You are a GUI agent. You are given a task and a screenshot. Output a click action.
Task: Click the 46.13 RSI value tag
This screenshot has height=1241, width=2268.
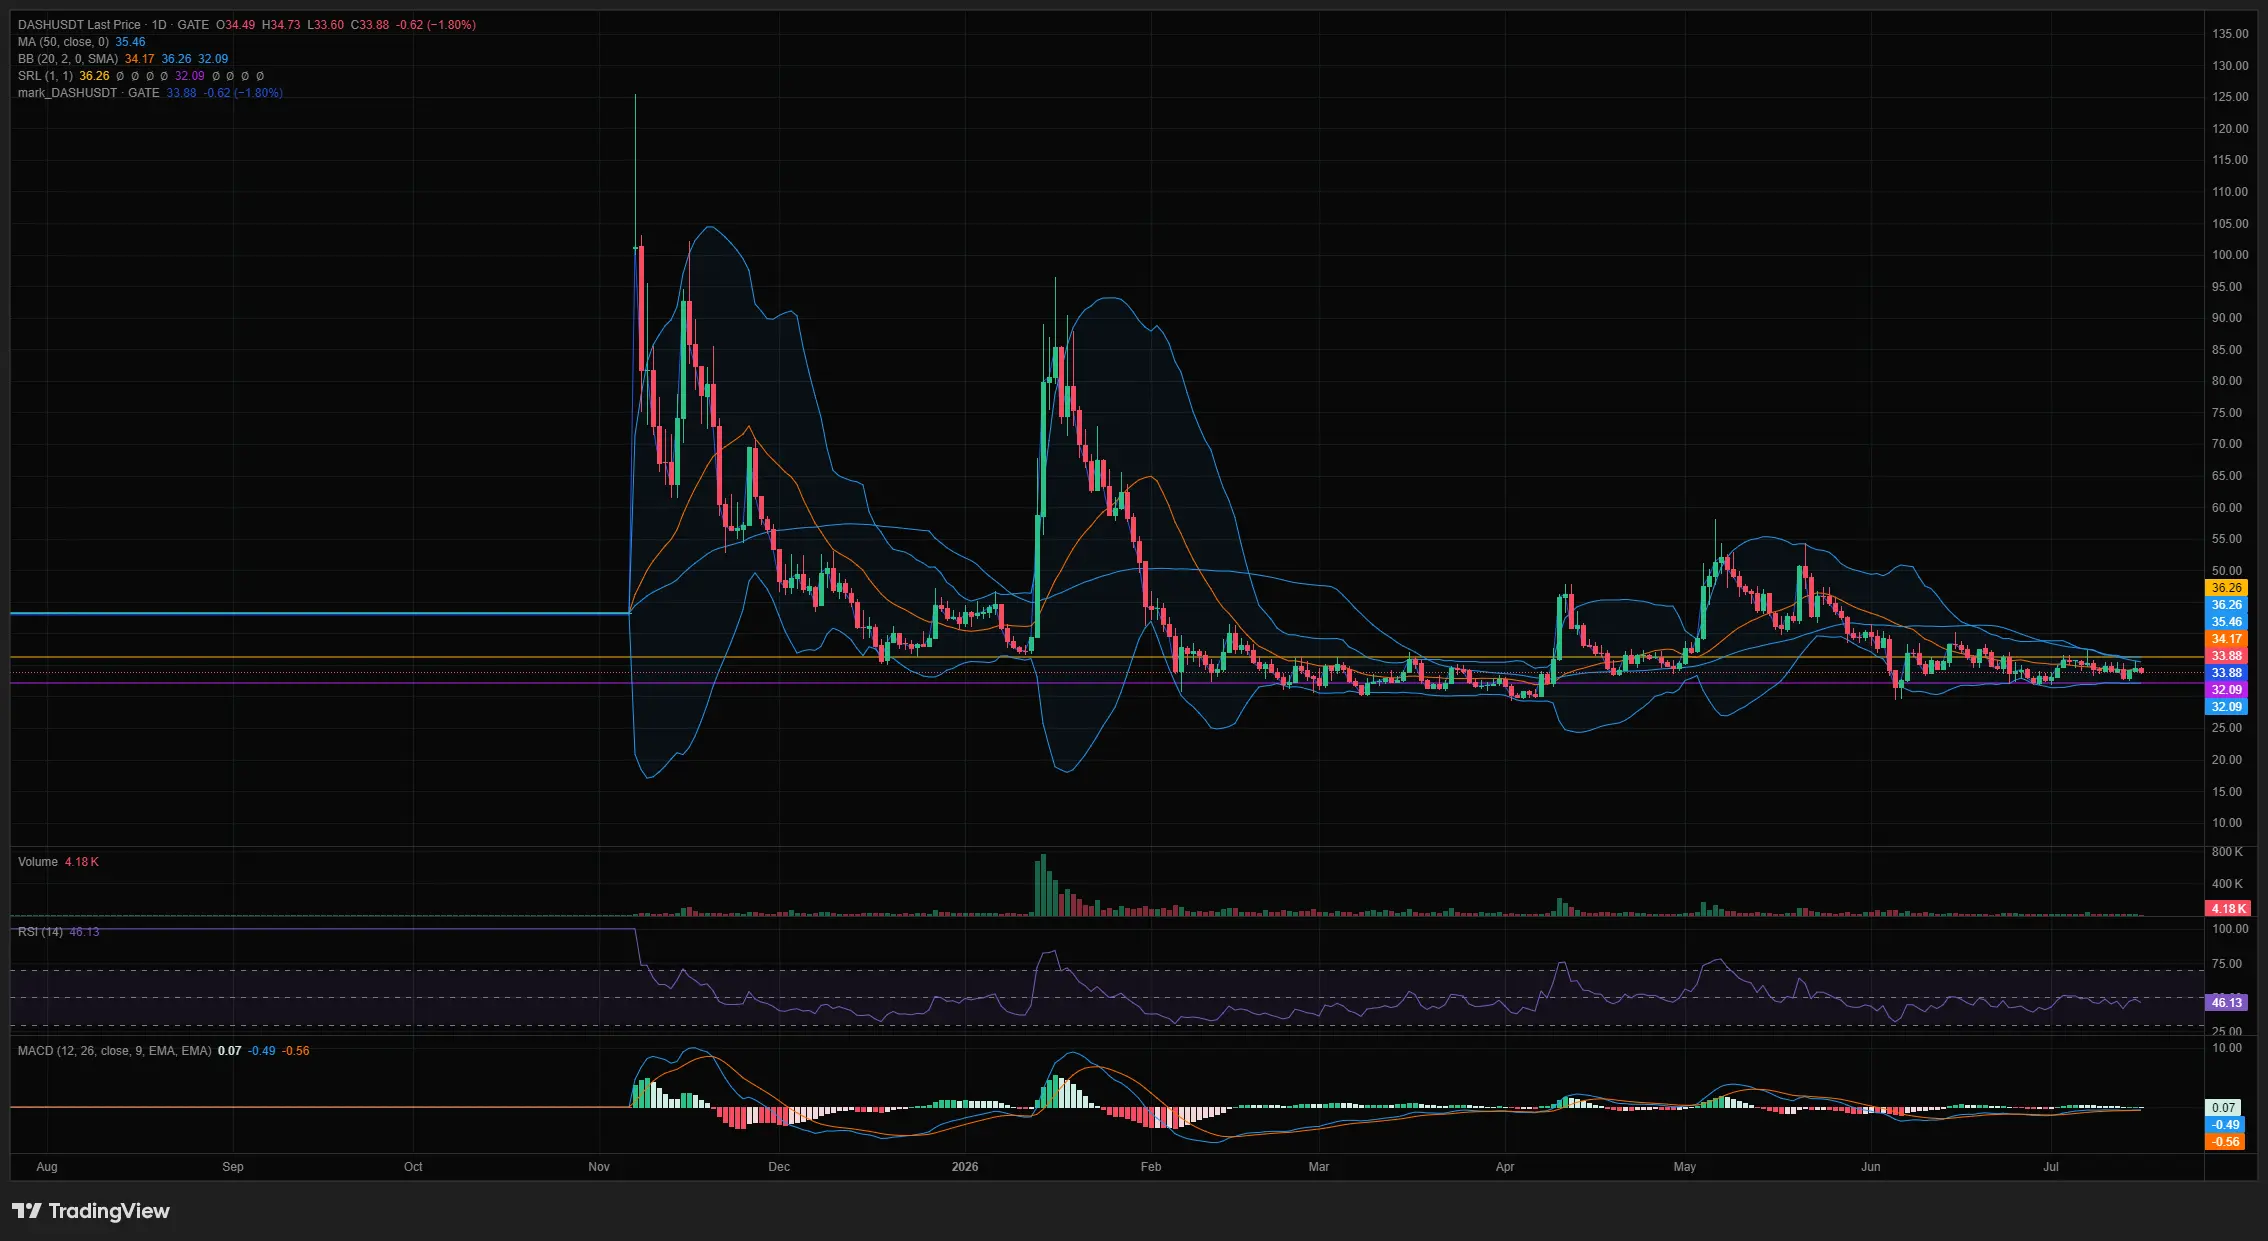pos(2226,1002)
